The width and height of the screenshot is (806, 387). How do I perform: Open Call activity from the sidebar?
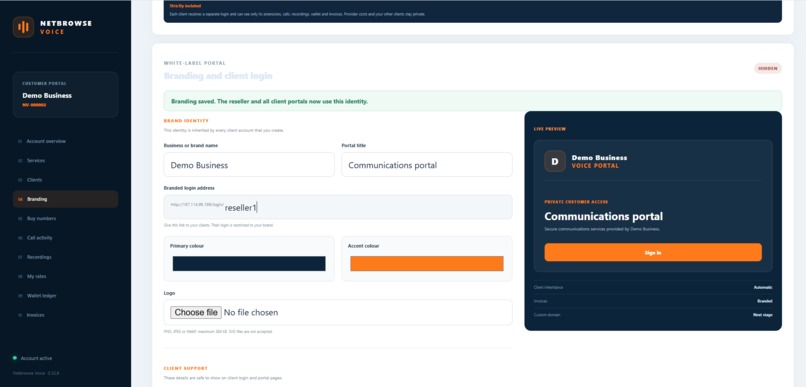(65, 238)
